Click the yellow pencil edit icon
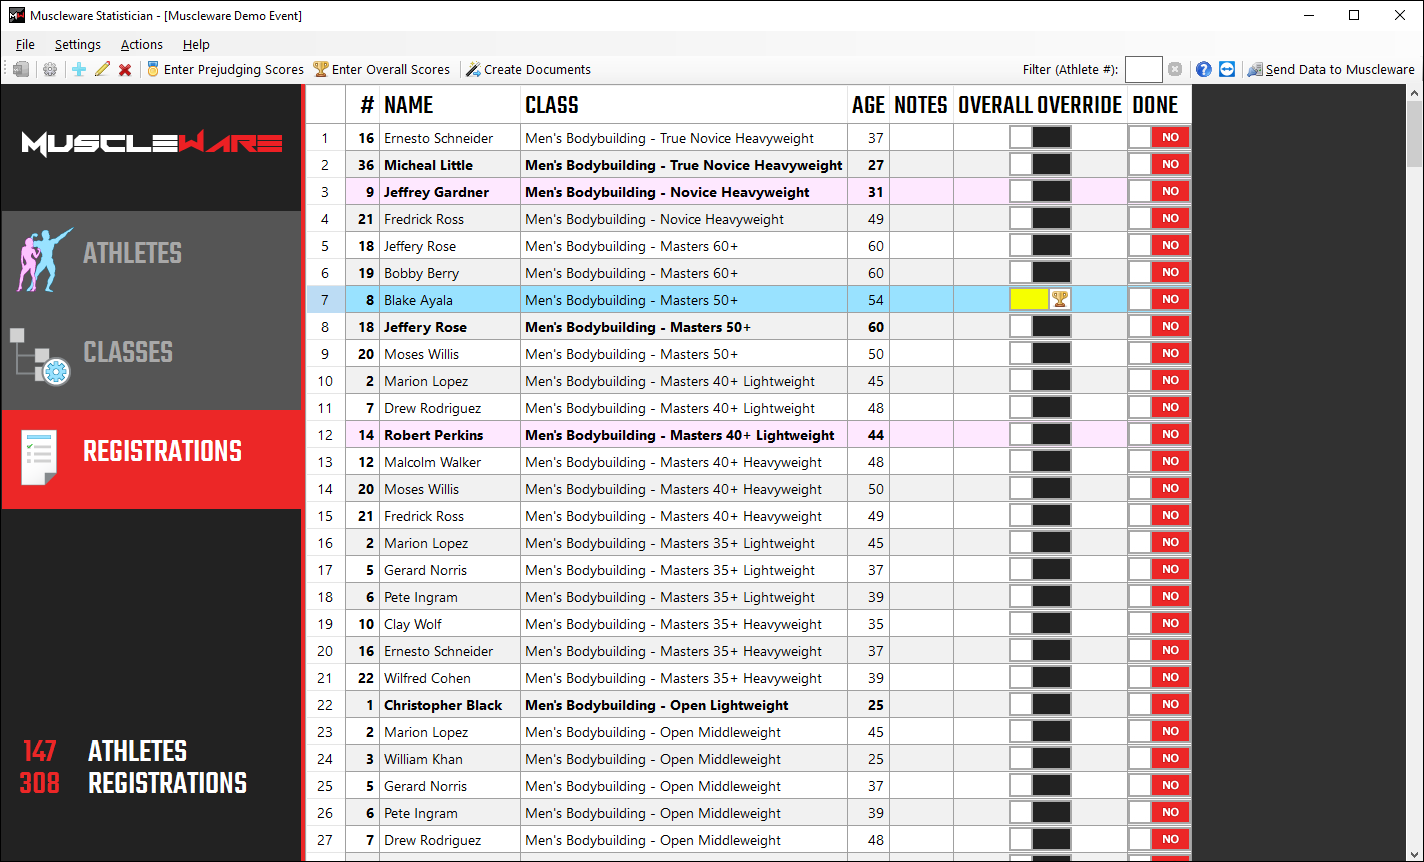1424x862 pixels. click(102, 69)
